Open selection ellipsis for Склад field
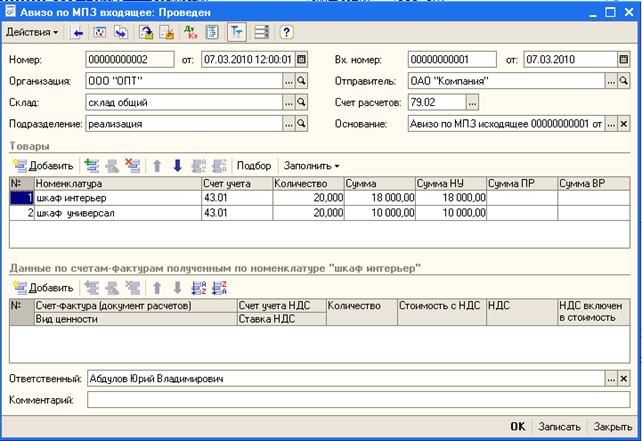 288,103
